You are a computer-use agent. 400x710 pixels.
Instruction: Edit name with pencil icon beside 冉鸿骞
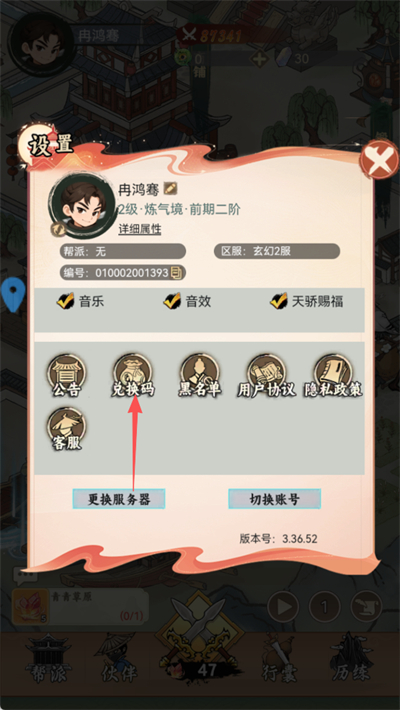171,188
